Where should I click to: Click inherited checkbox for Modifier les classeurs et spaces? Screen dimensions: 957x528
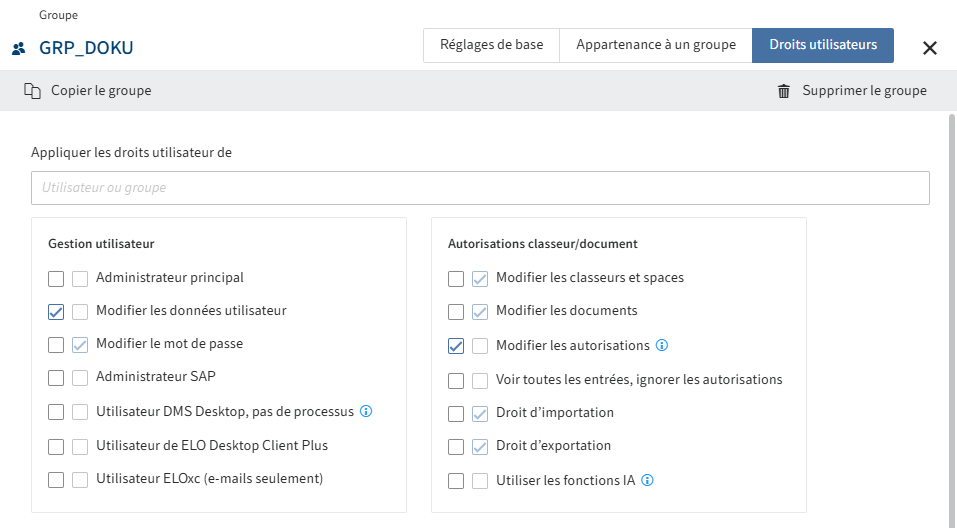point(480,279)
